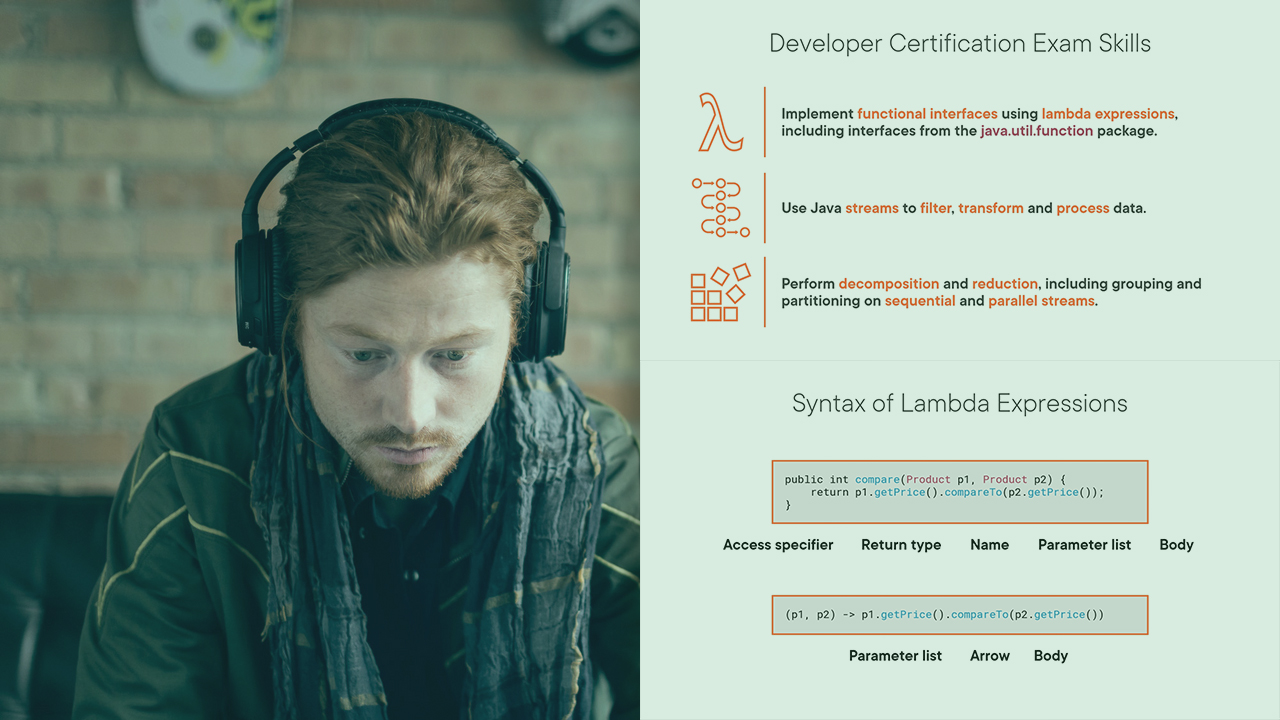Click the "Arrow" label below the lambda snippet
Image resolution: width=1280 pixels, height=720 pixels.
989,655
